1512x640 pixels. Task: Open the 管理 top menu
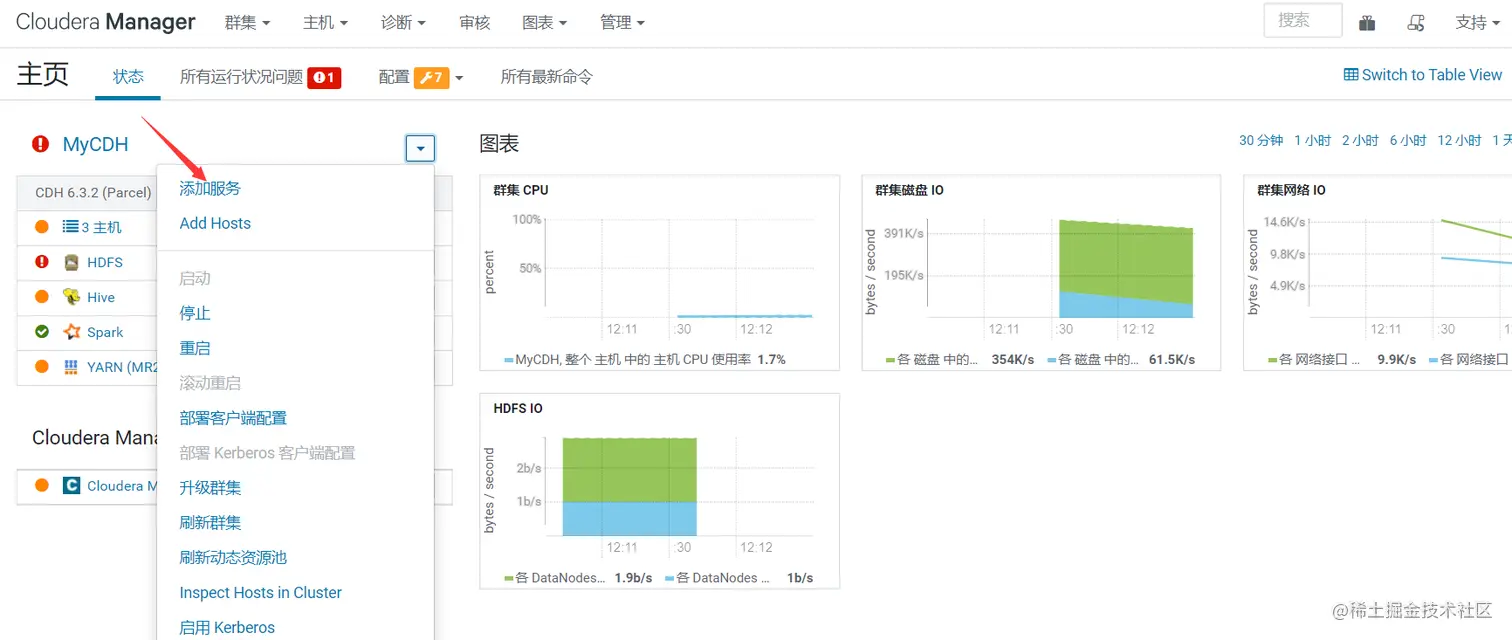coord(623,23)
